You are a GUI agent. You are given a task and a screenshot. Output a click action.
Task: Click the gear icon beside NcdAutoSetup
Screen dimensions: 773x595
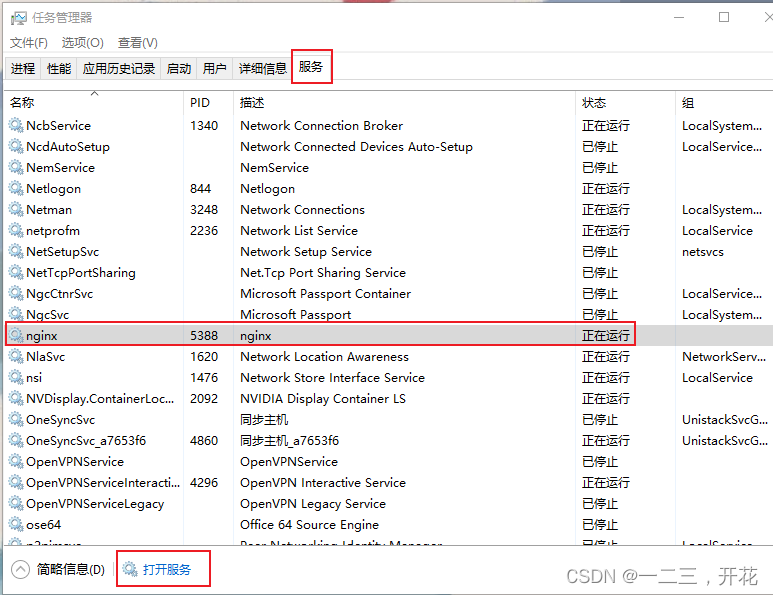16,146
